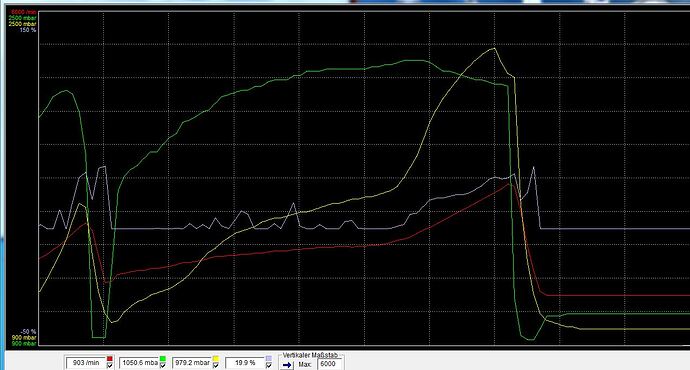Toggle the percent curve checkbox

pyautogui.click(x=269, y=365)
